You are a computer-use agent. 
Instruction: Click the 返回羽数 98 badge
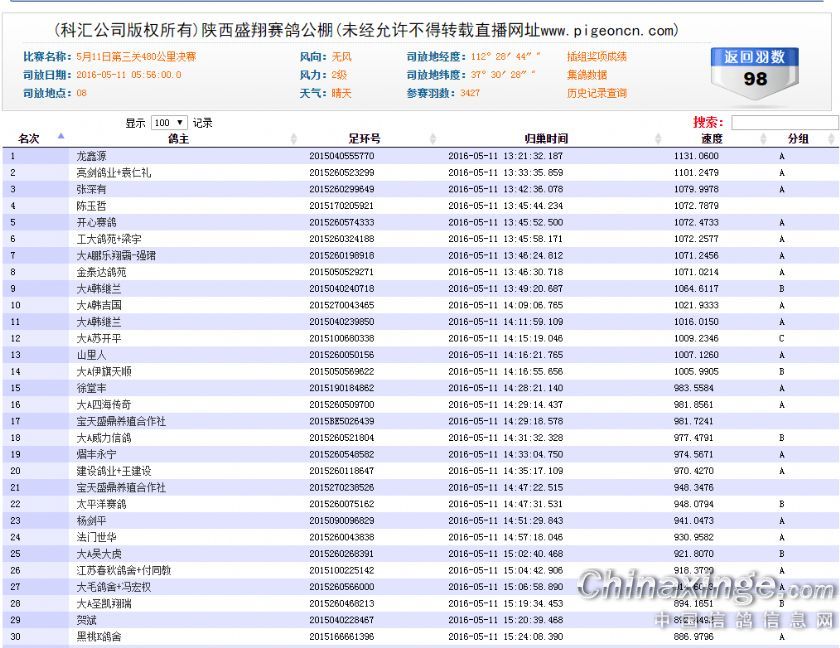pos(755,70)
